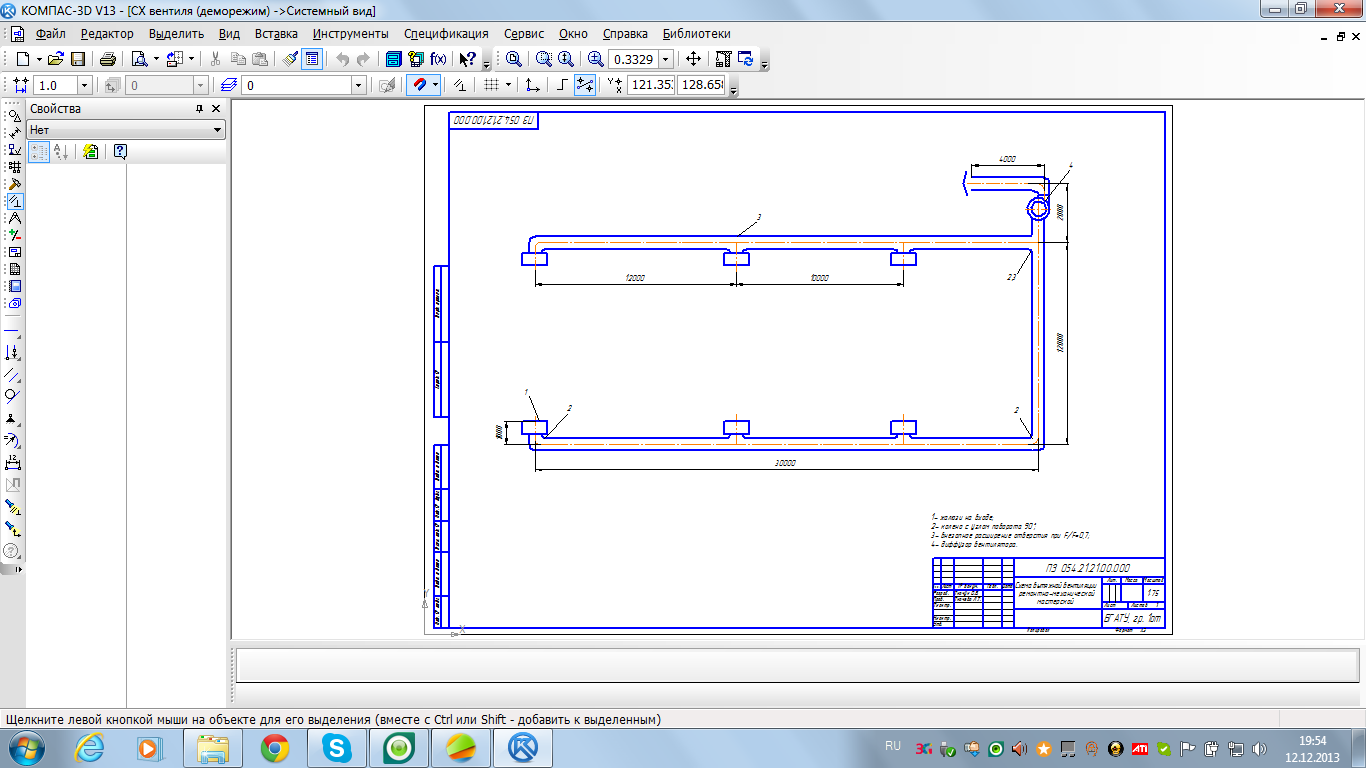Open the zoom scale 0.3329 dropdown
This screenshot has height=768, width=1366.
(666, 59)
